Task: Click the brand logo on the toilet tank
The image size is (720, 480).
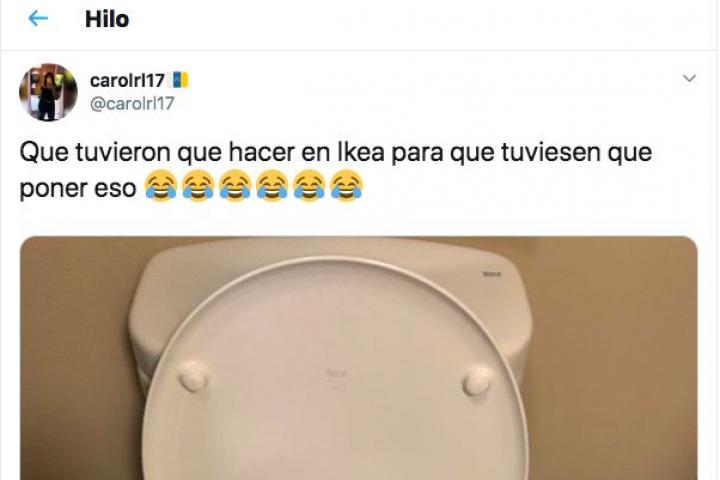Action: tap(492, 274)
